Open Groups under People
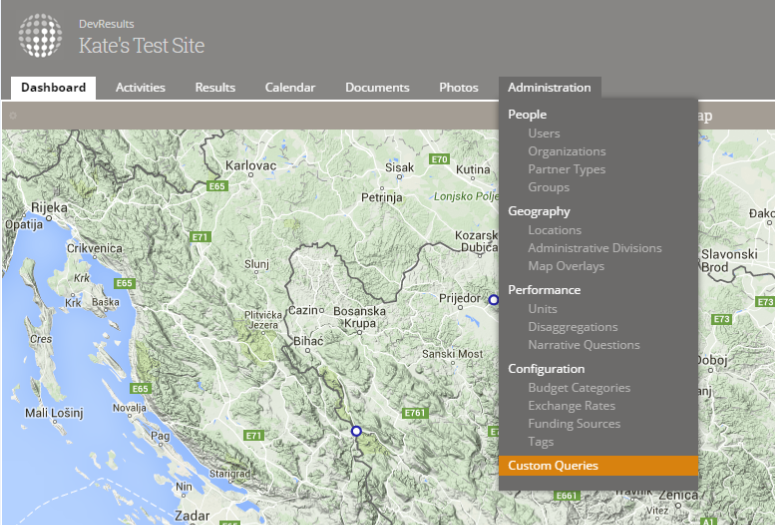 [549, 187]
